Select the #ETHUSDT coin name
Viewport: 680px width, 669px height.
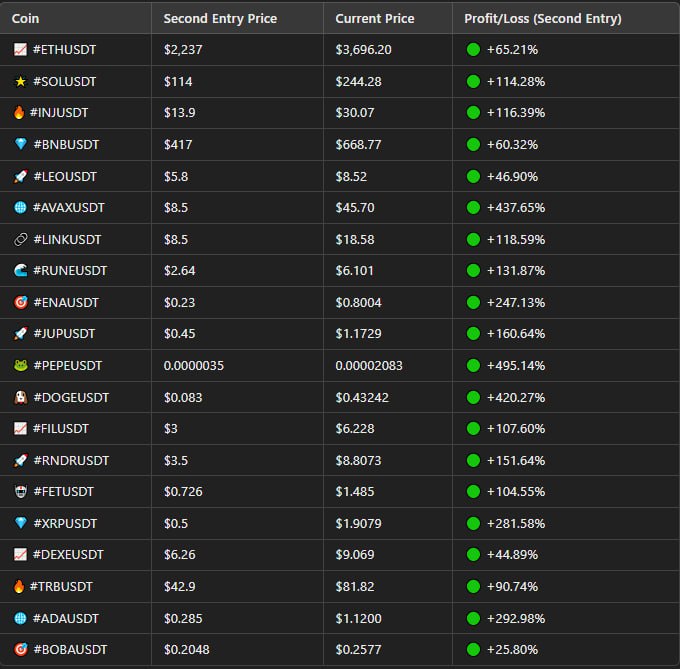(x=64, y=49)
